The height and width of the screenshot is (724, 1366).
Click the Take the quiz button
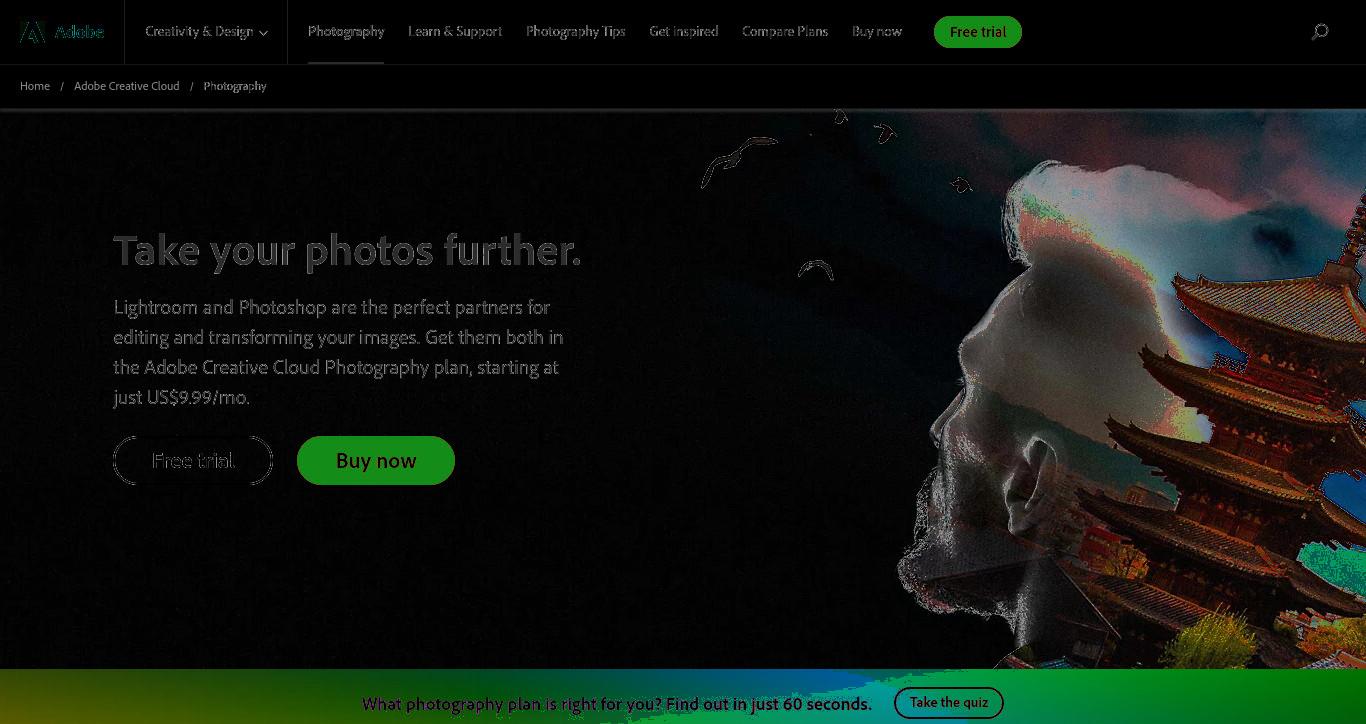click(949, 703)
